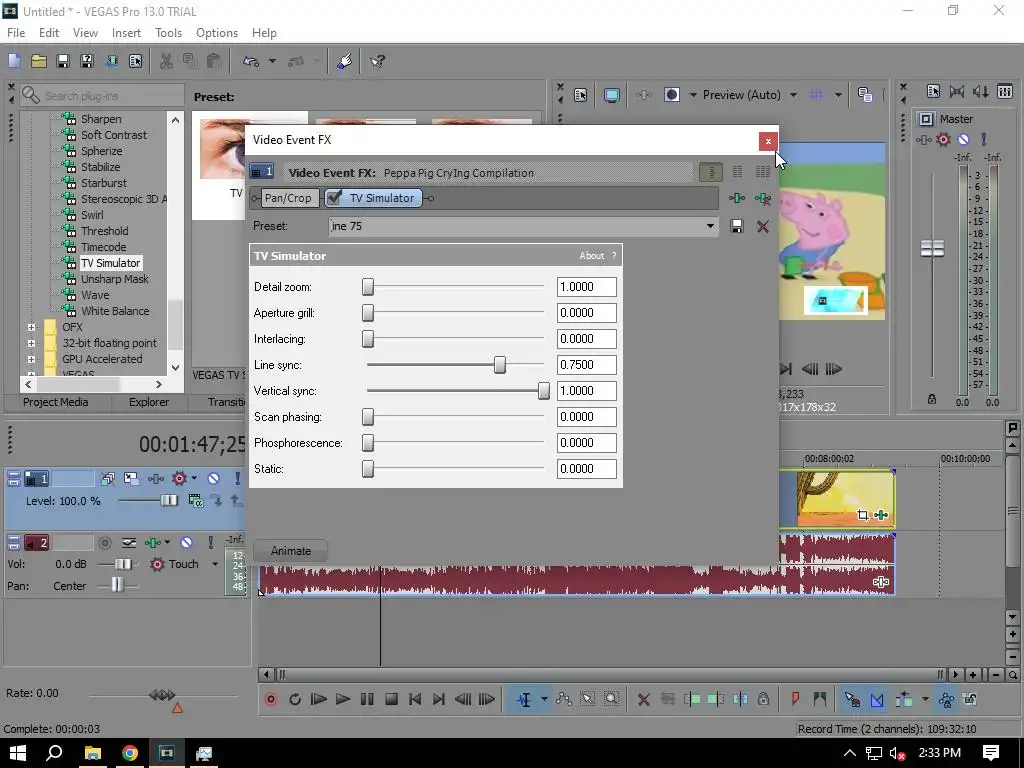Open a project with the folder icon
1024x768 pixels.
point(39,61)
